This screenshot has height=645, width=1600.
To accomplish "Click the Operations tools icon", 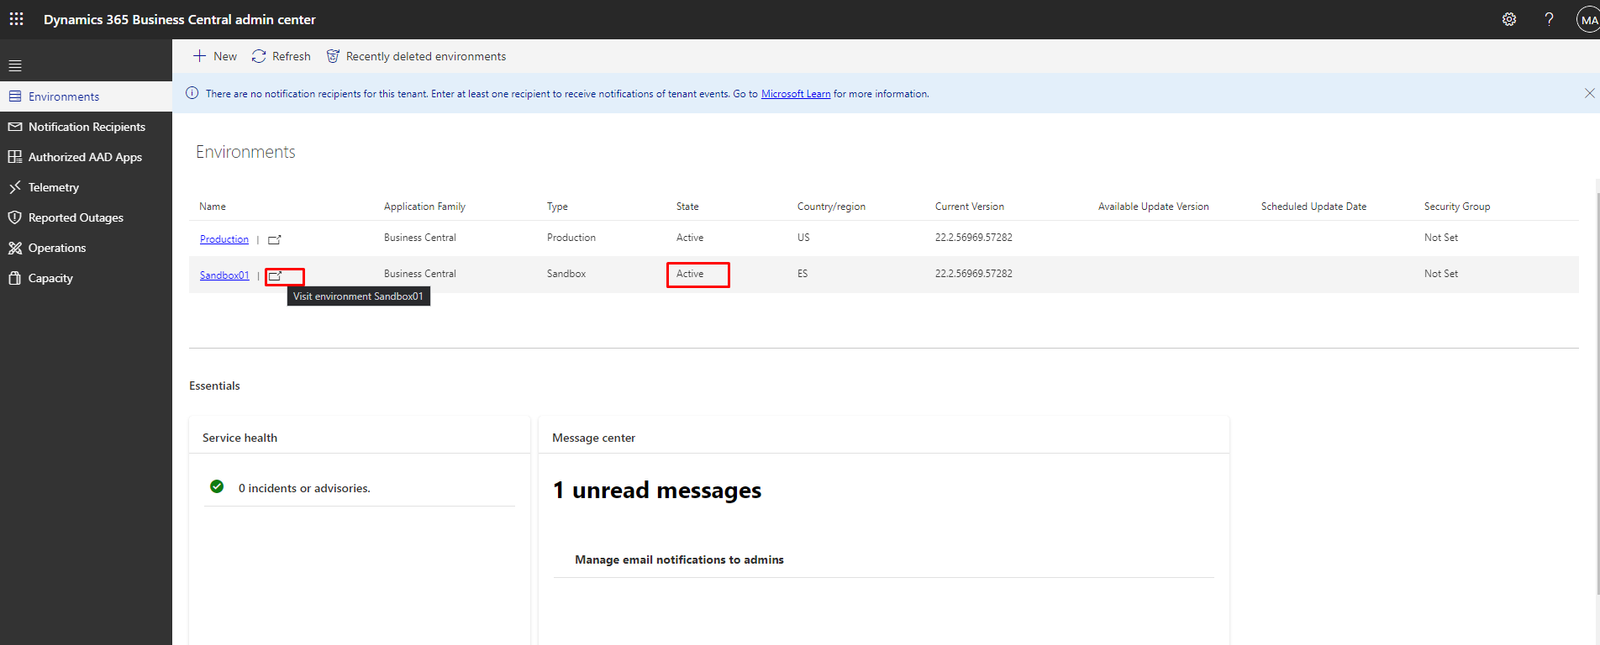I will 15,248.
